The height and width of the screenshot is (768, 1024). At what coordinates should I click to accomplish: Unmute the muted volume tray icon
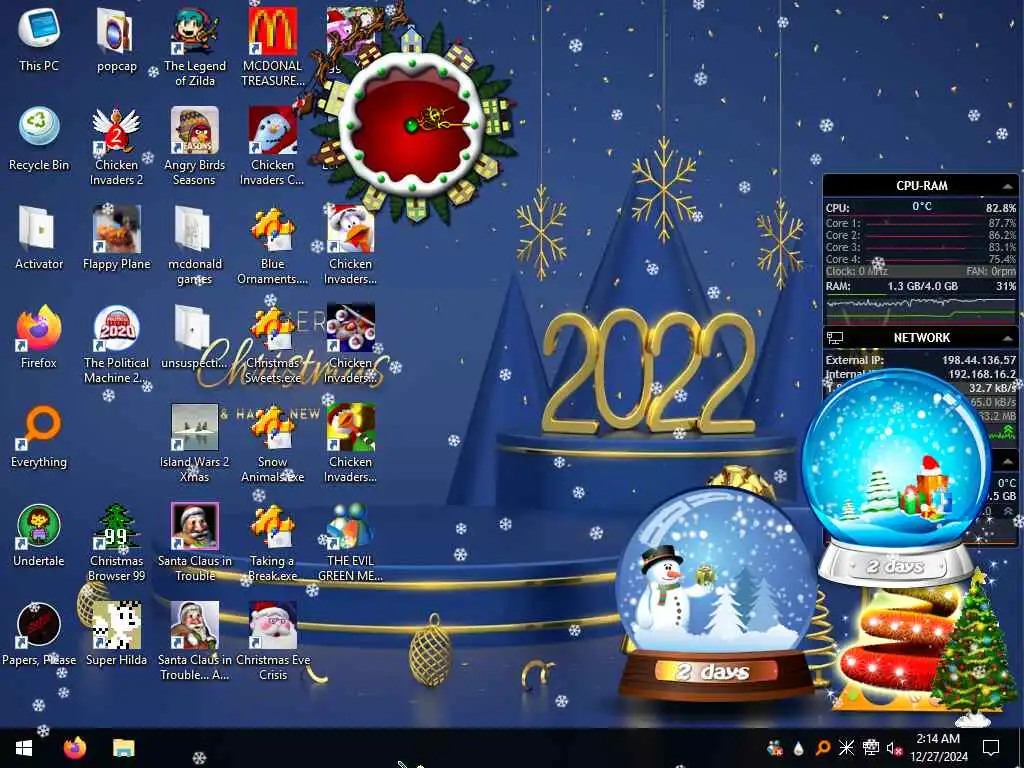point(895,748)
